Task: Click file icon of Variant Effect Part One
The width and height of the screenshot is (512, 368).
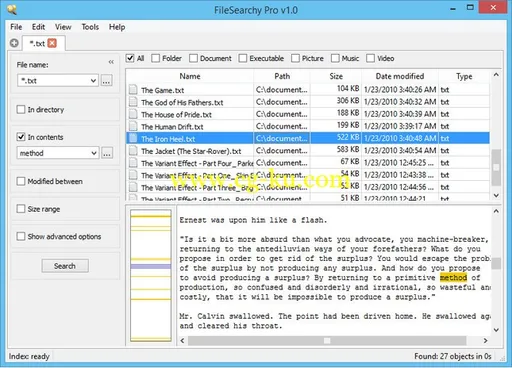Action: coord(133,175)
